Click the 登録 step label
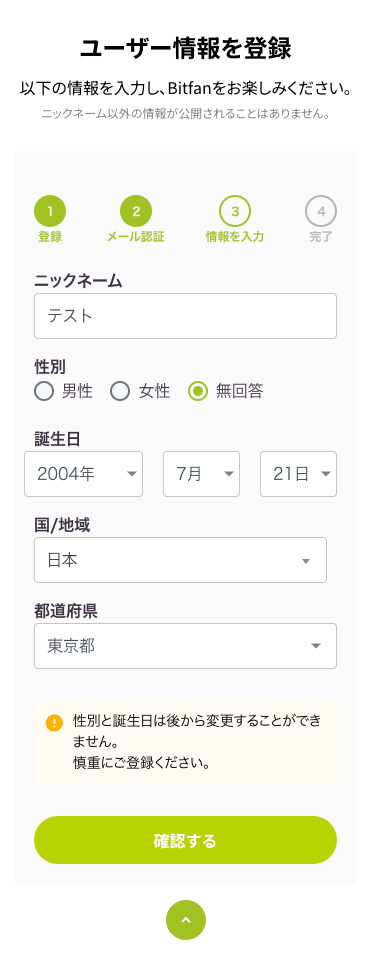This screenshot has height=954, width=373. click(50, 237)
